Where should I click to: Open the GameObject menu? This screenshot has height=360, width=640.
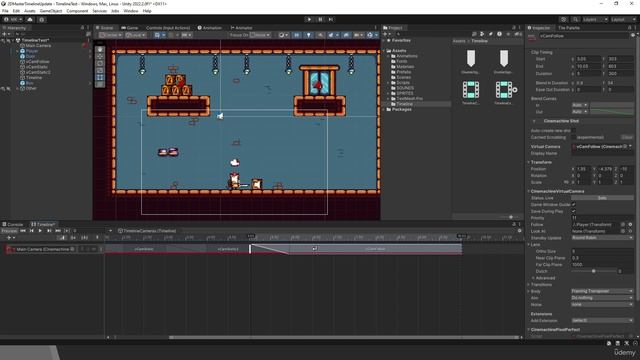(51, 11)
